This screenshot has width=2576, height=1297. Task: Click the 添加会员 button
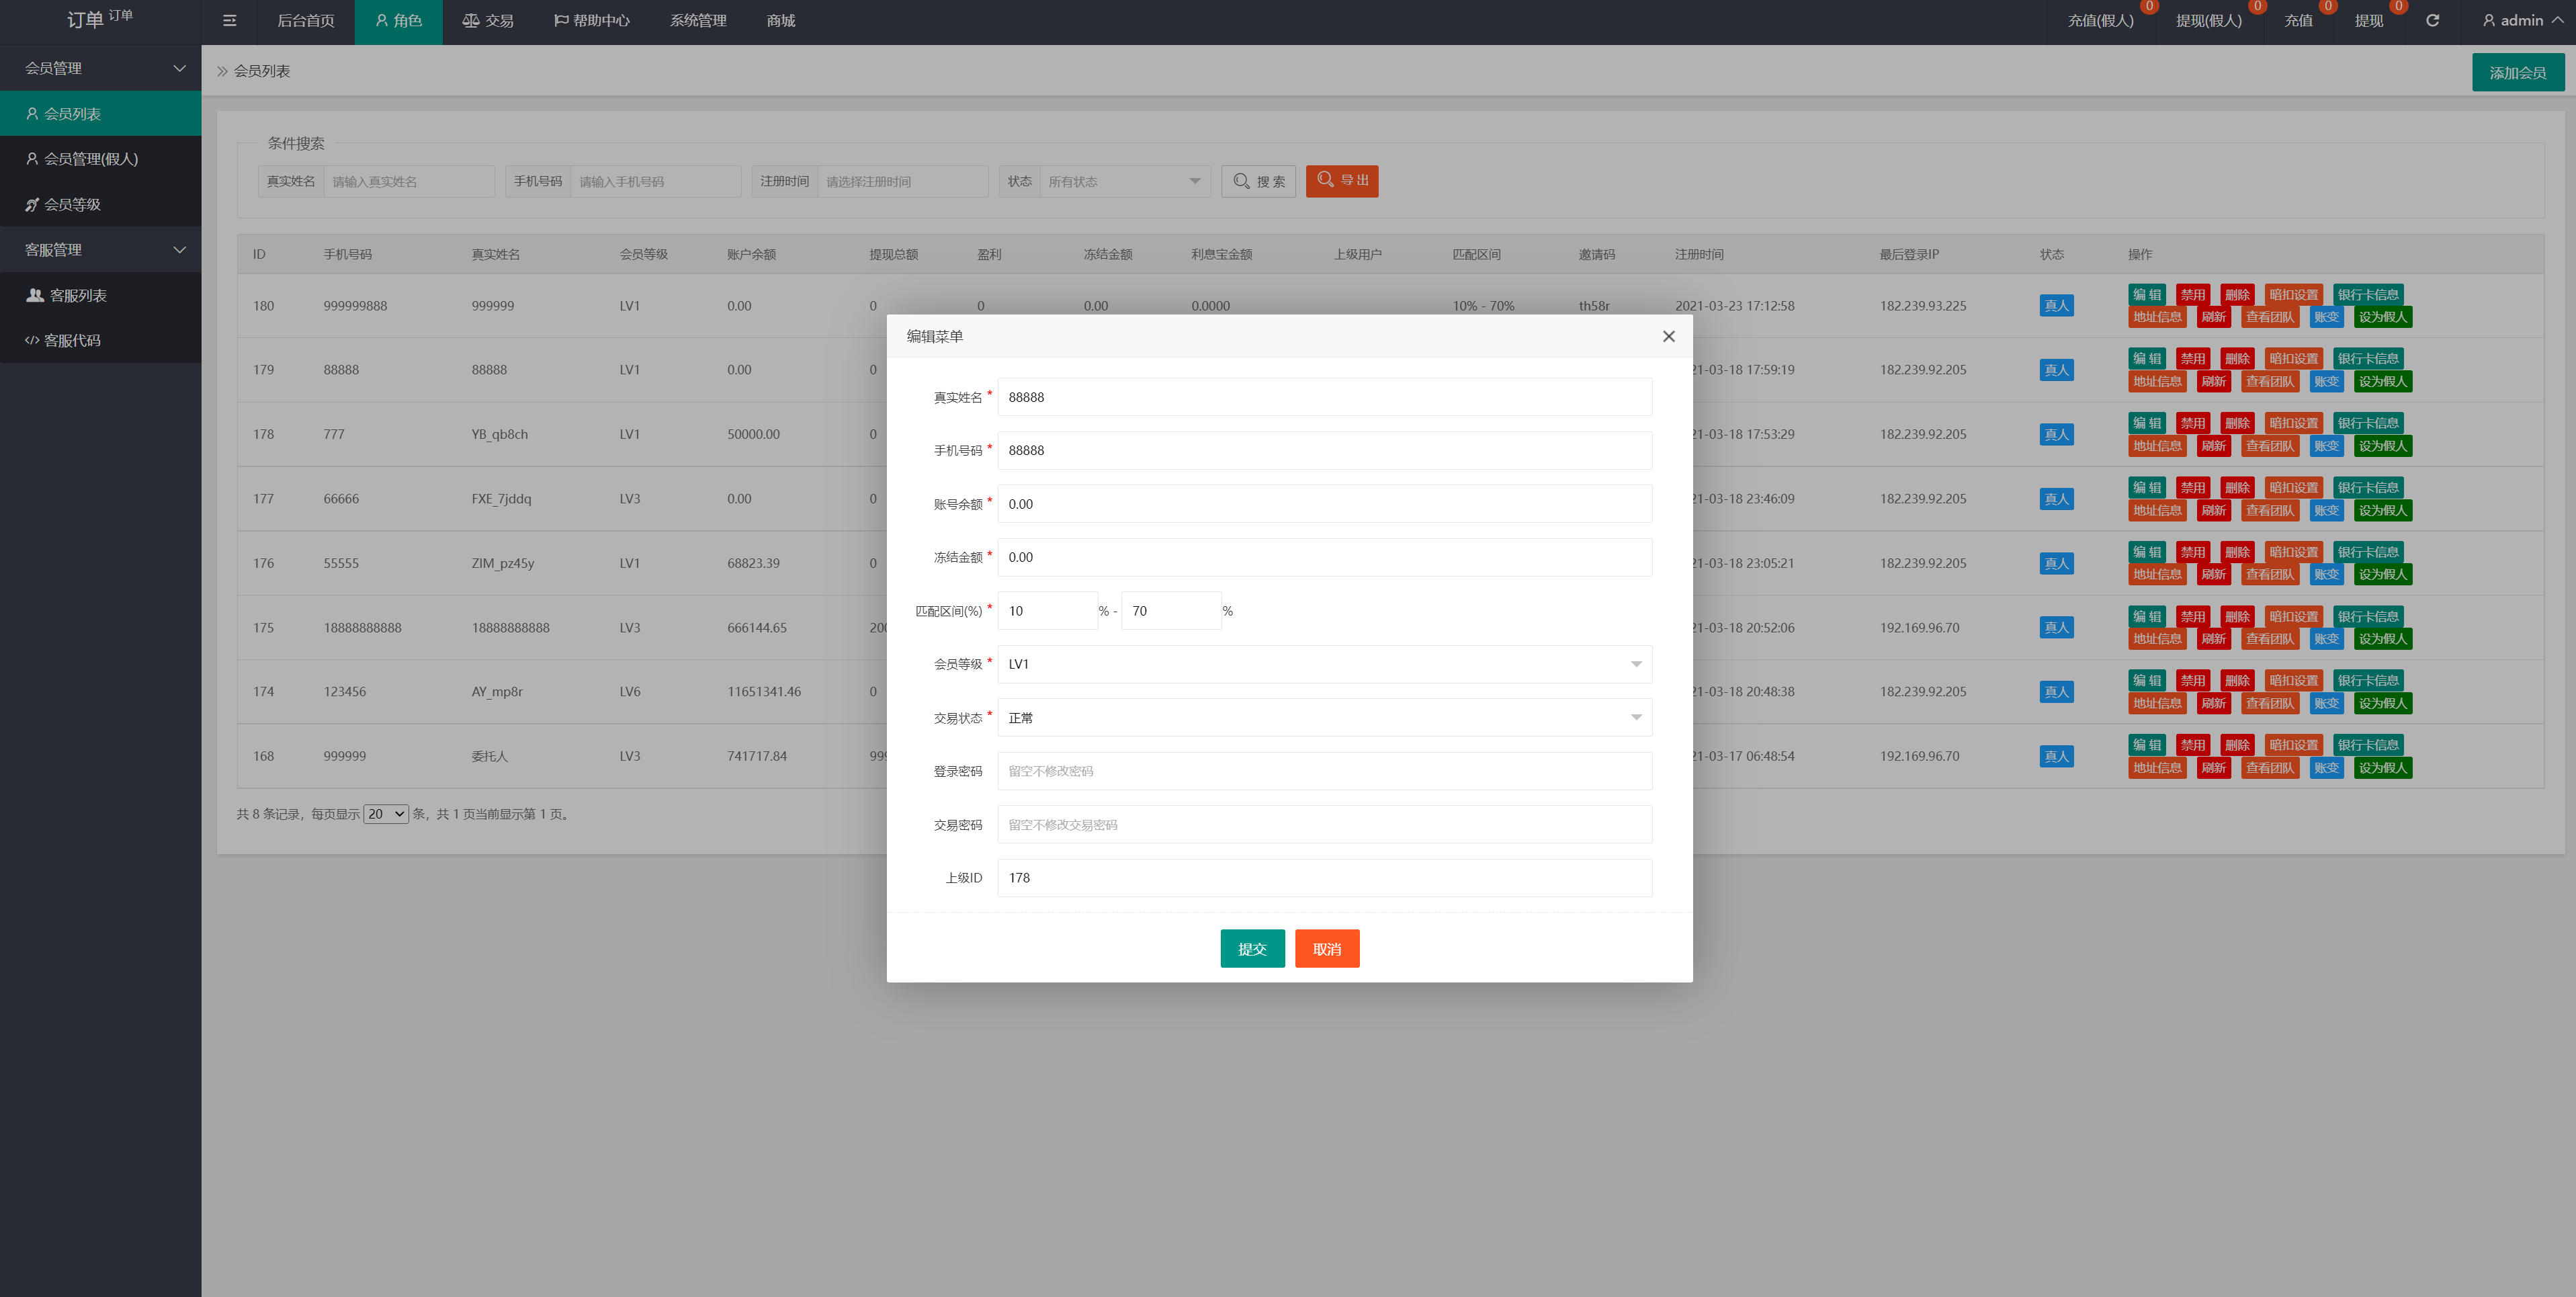point(2517,72)
